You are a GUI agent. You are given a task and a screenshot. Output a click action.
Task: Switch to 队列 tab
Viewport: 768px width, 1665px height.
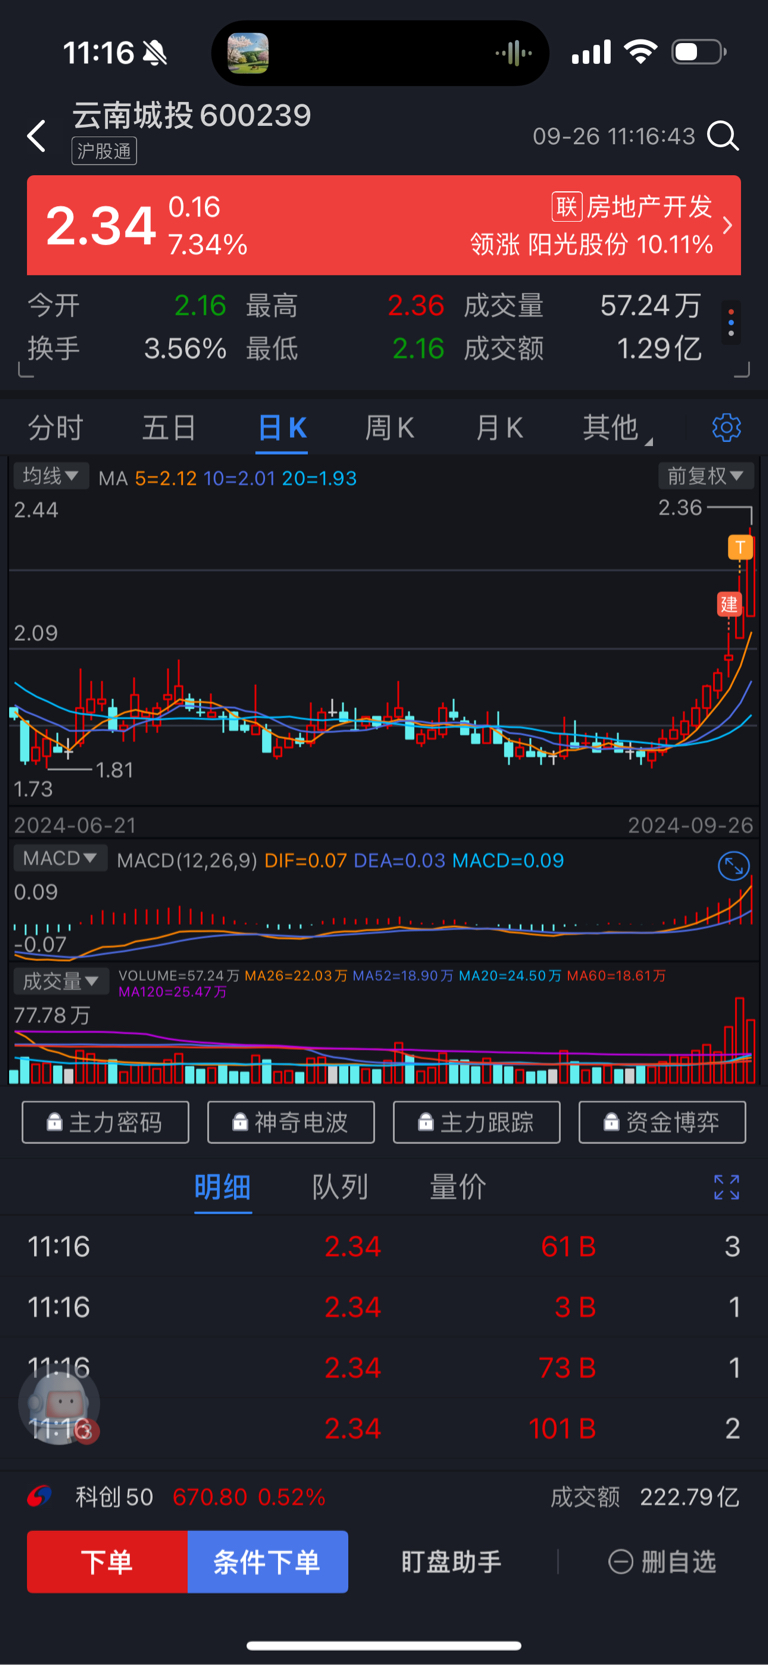pos(340,1187)
